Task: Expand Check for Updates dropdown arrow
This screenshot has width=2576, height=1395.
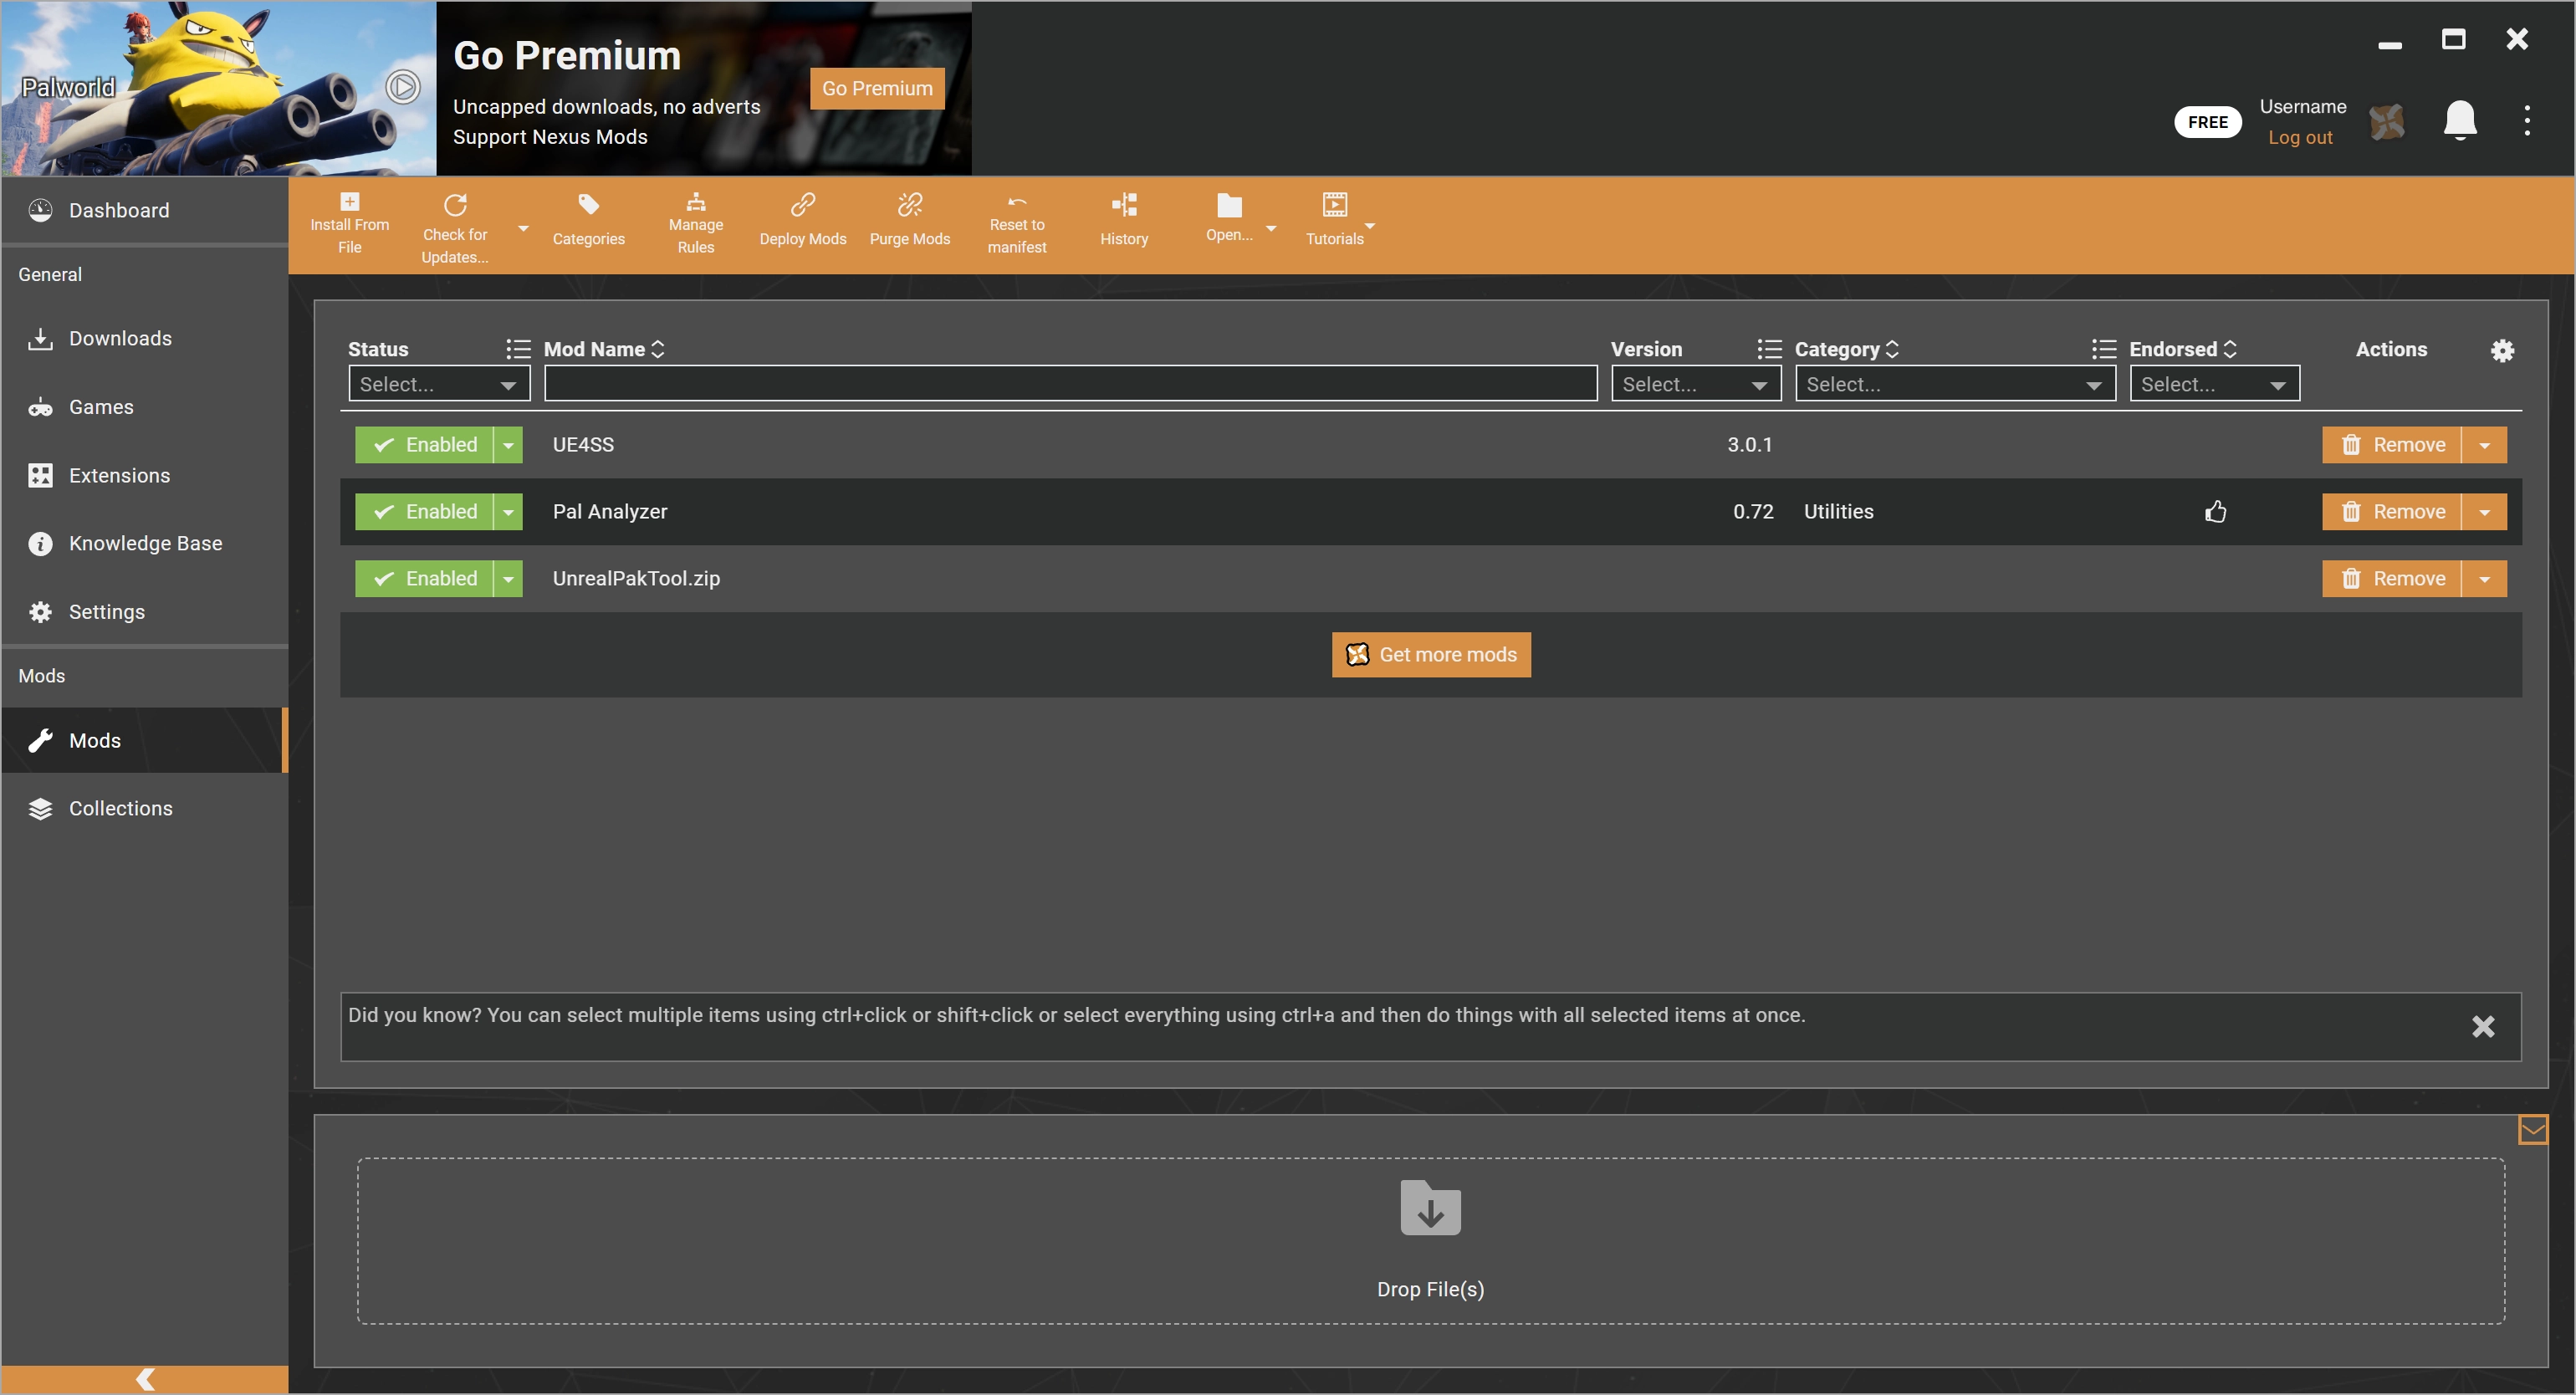Action: coord(522,229)
